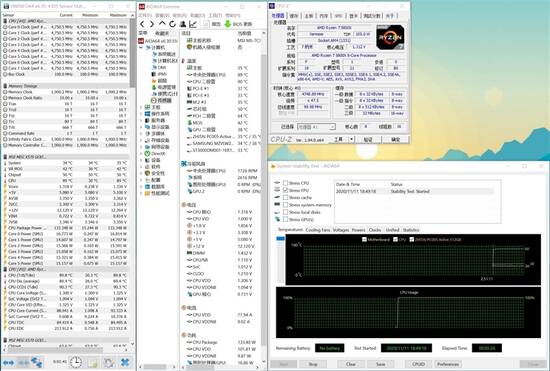Switch to the Cooling Fans tab

pos(318,230)
